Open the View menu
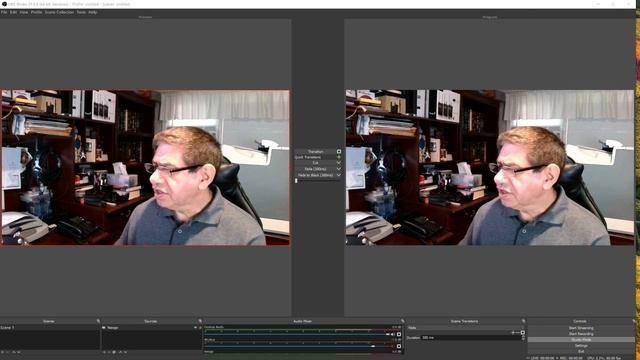 coord(24,12)
